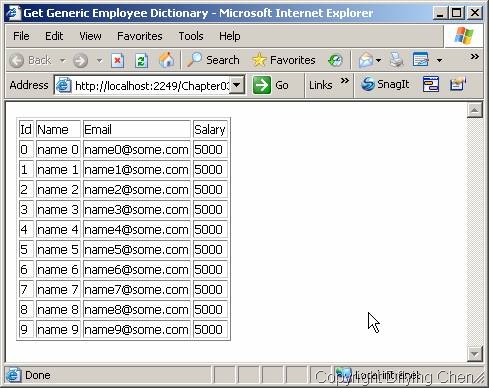Image resolution: width=489 pixels, height=388 pixels.
Task: Click the Forward navigation arrow
Action: coord(80,60)
